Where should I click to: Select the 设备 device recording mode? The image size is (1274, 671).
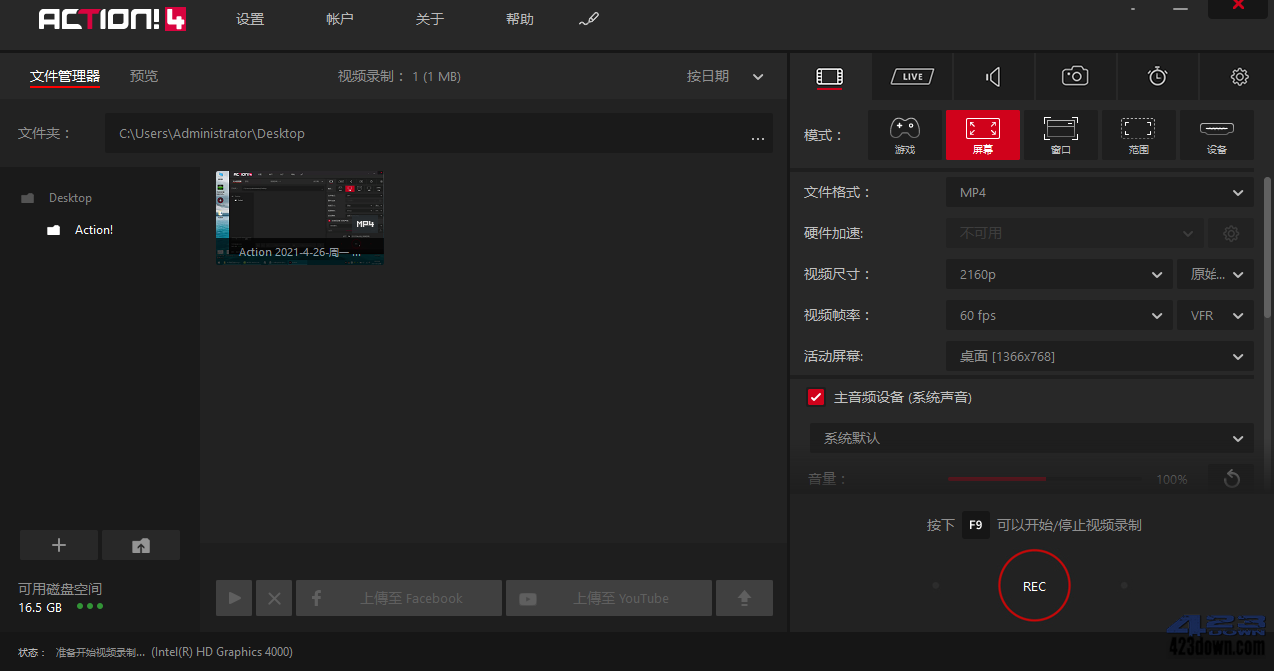[1217, 135]
